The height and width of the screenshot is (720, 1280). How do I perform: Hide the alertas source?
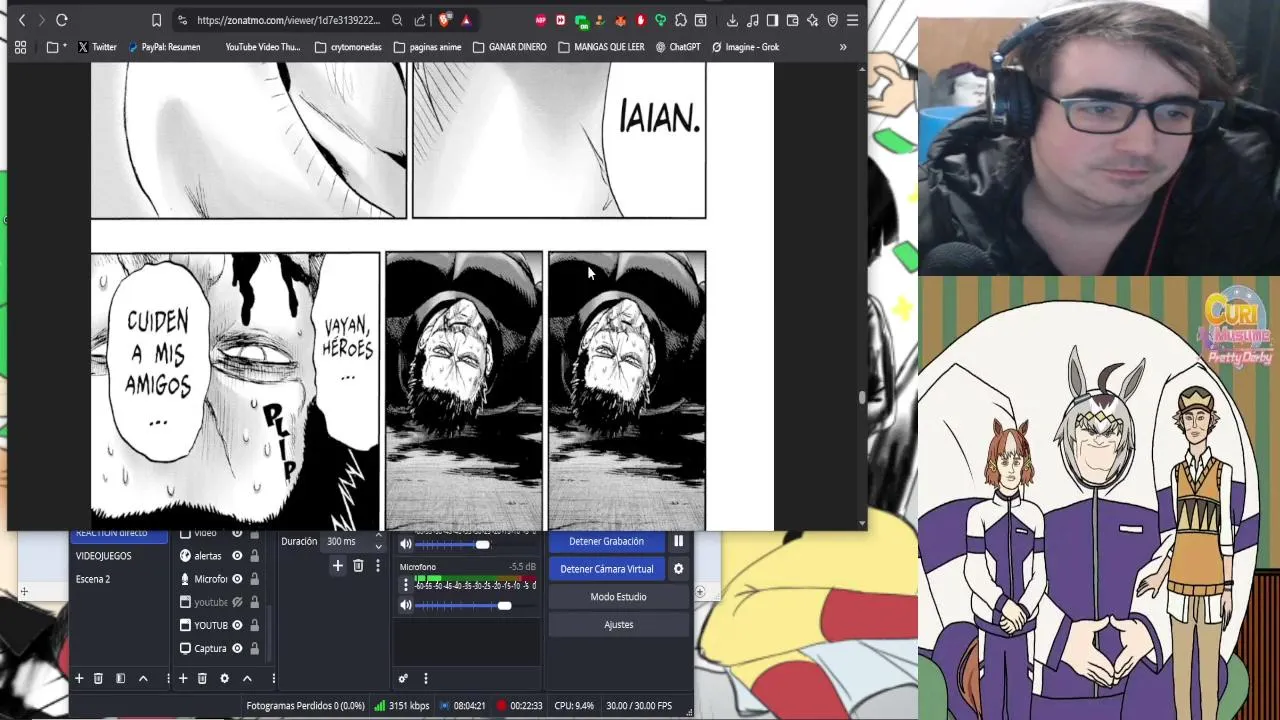237,556
